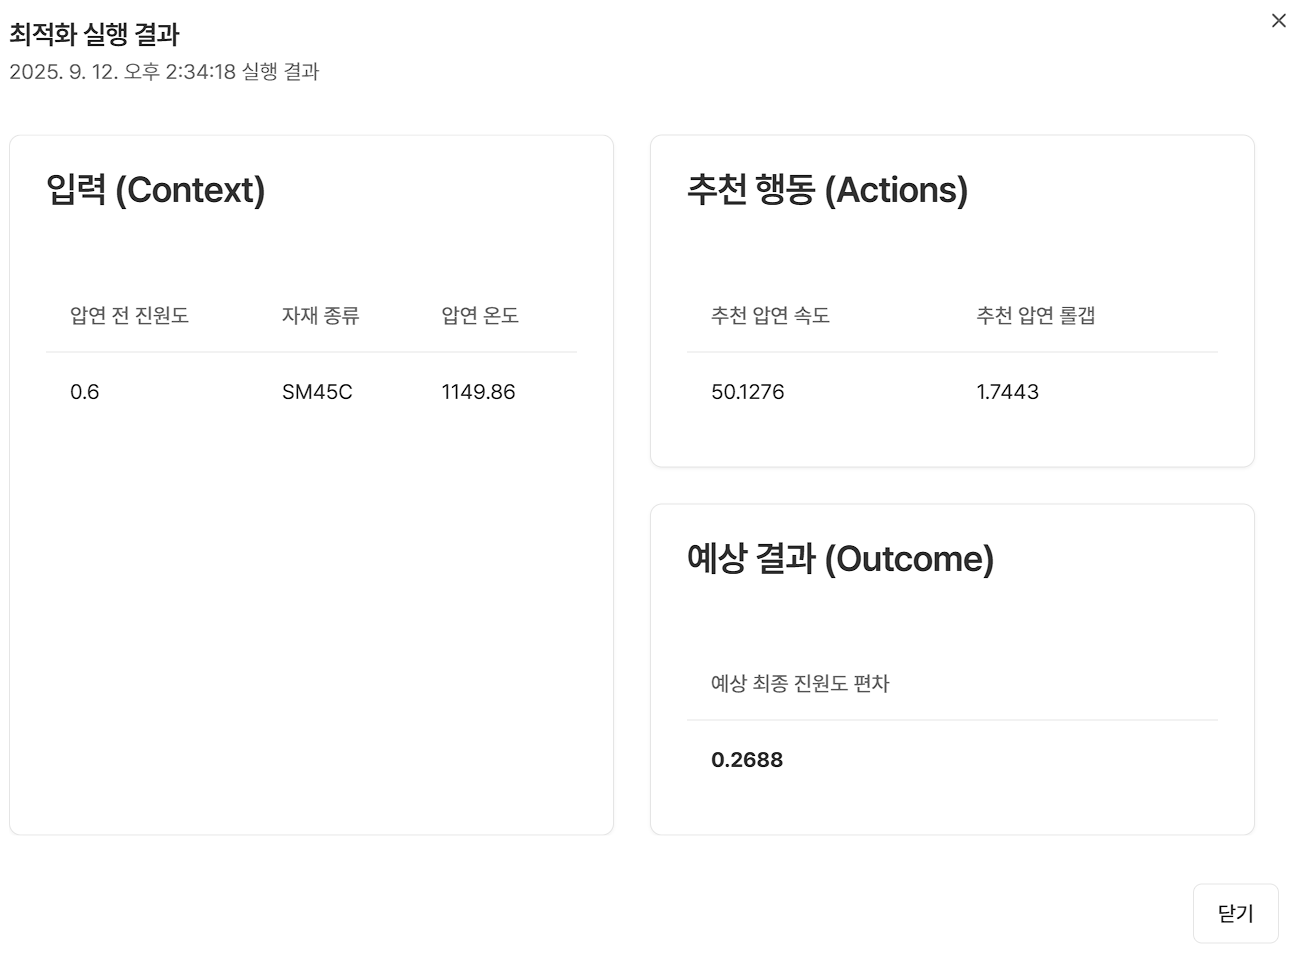Click the 1149.86 temperature value
Image resolution: width=1294 pixels, height=958 pixels.
coord(478,392)
